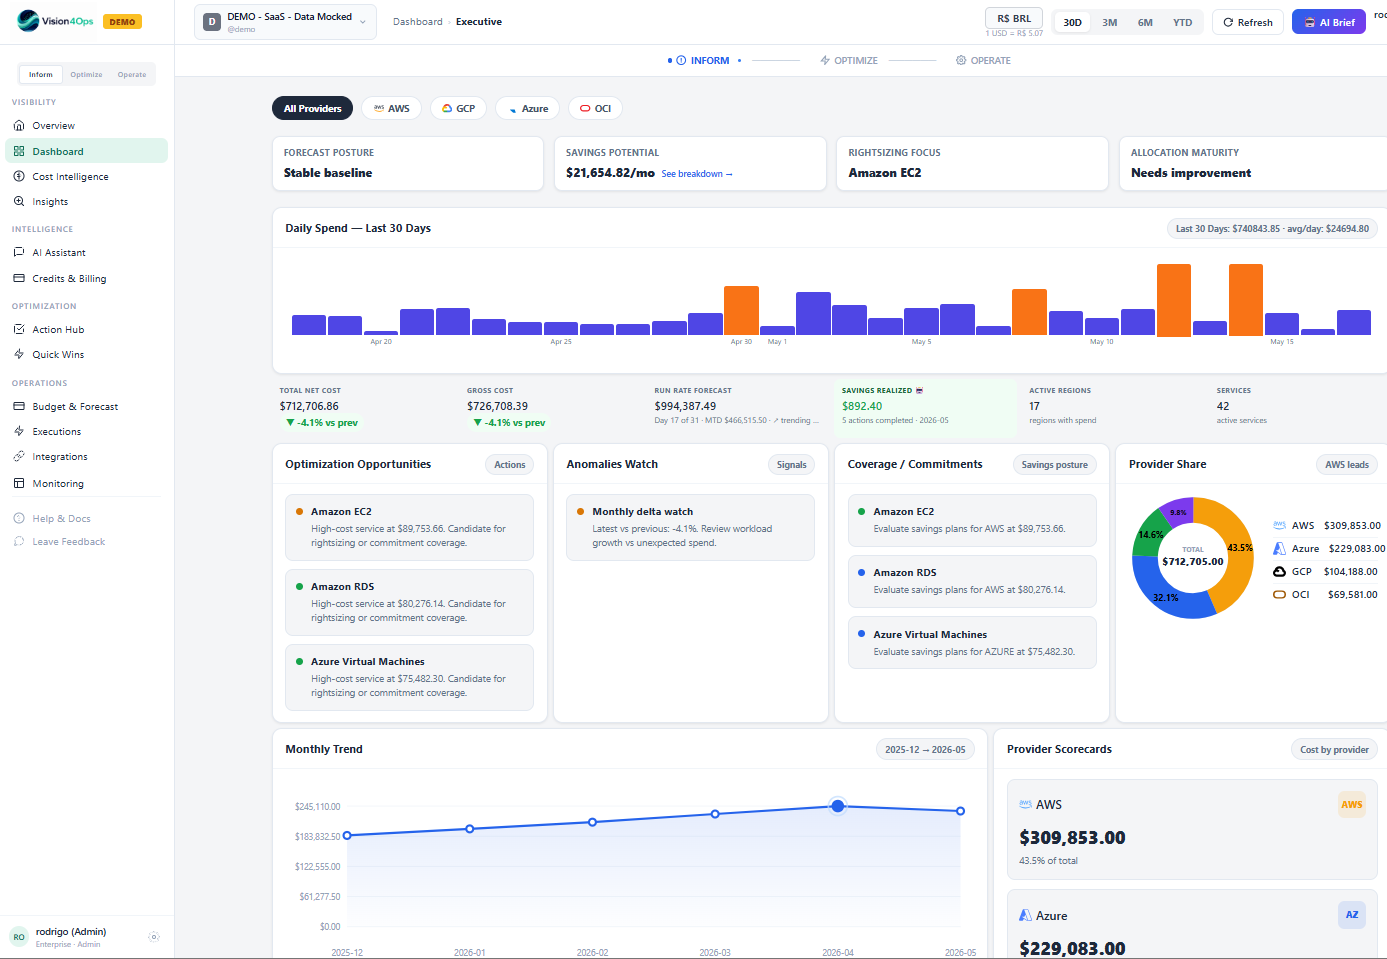Click the Monitoring panel icon
The height and width of the screenshot is (959, 1387).
(19, 484)
